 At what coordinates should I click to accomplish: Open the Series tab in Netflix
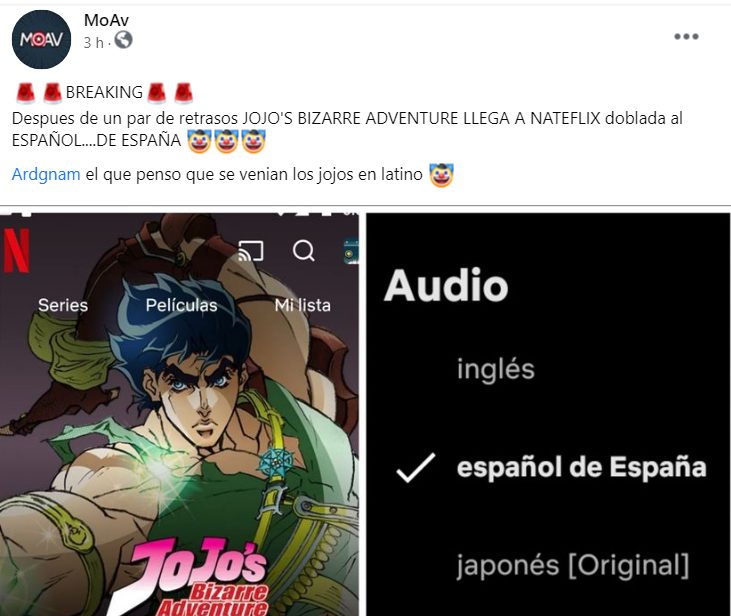[x=63, y=305]
